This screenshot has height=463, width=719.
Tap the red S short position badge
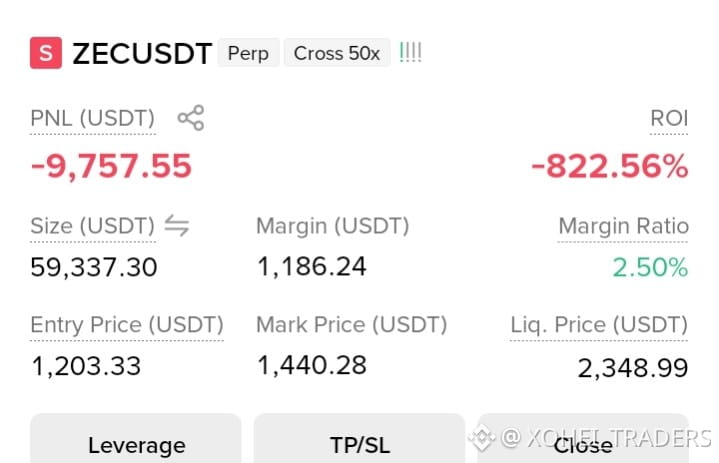click(x=46, y=53)
